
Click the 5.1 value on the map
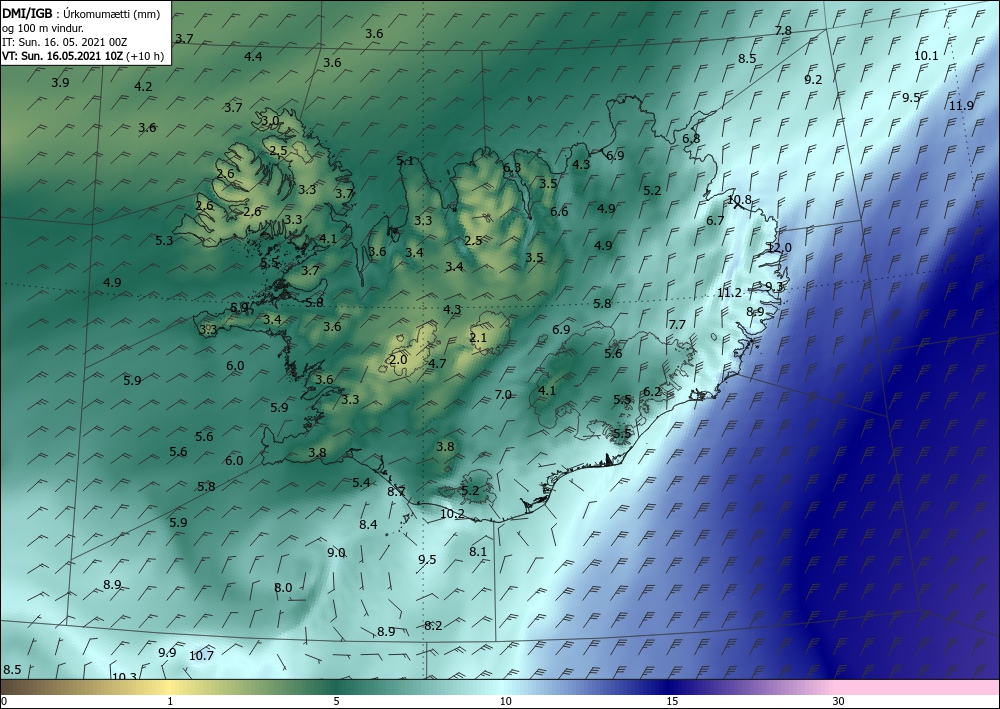(405, 161)
